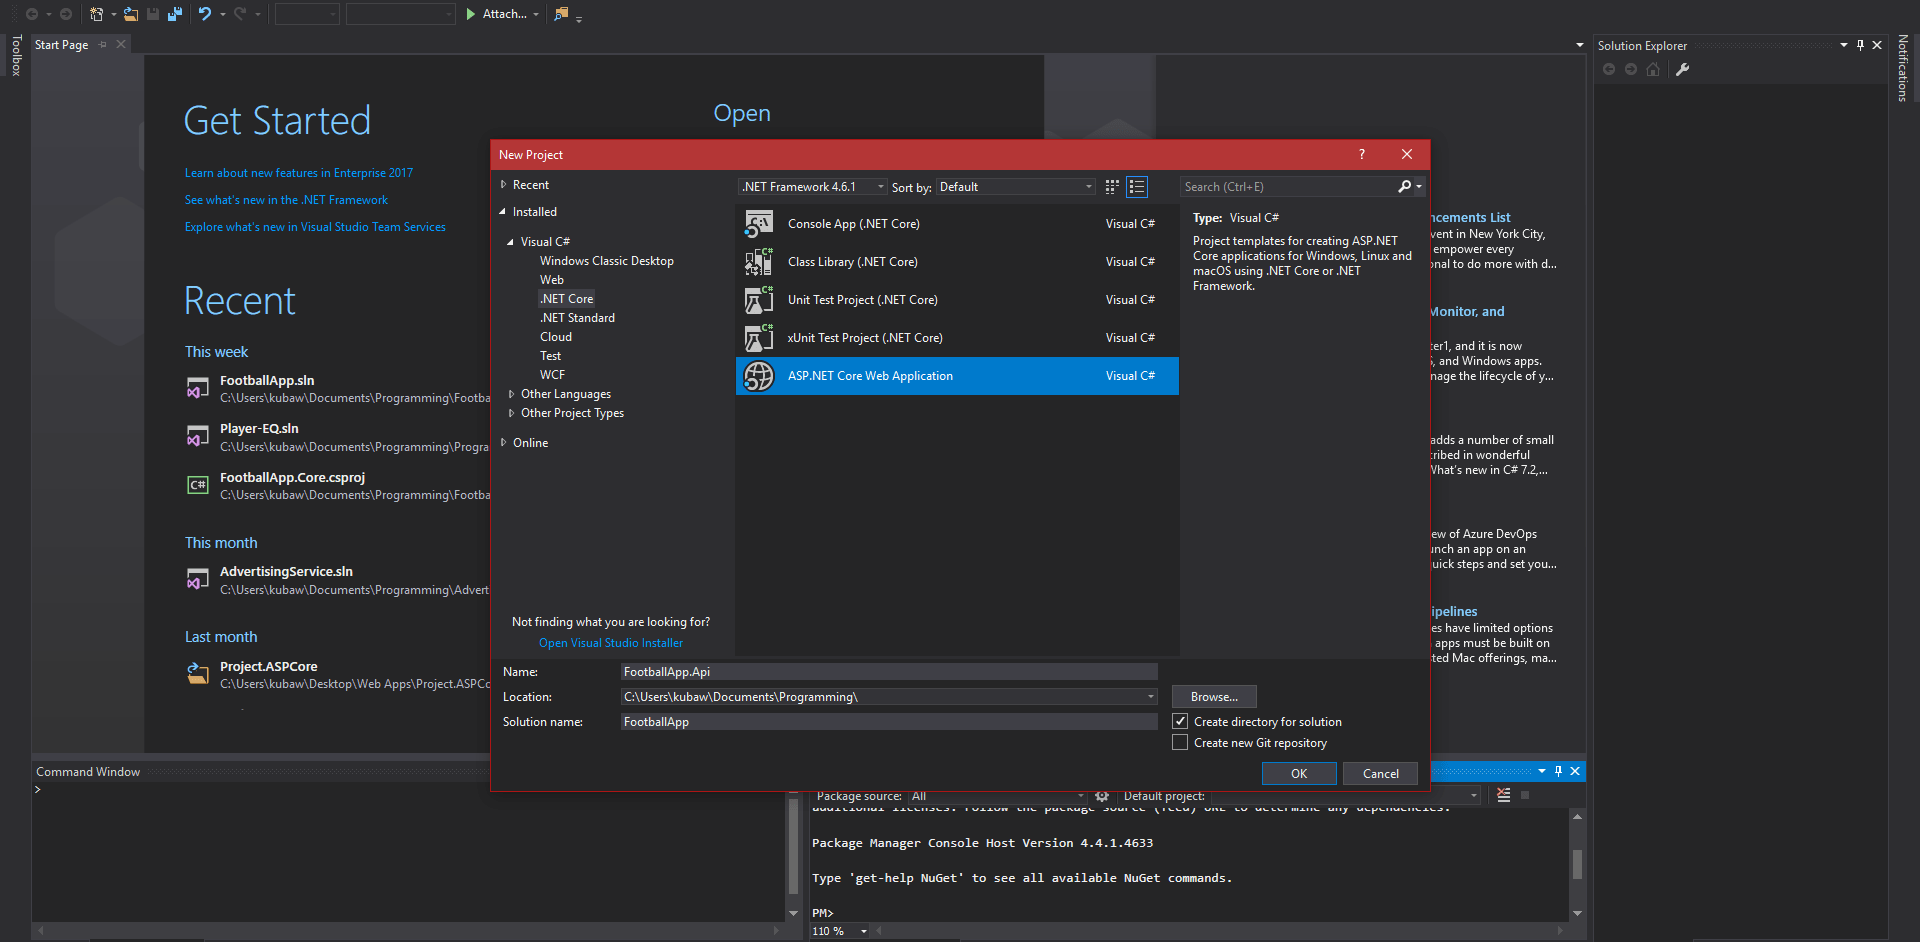Click the New Project toolbar icon

tap(96, 14)
